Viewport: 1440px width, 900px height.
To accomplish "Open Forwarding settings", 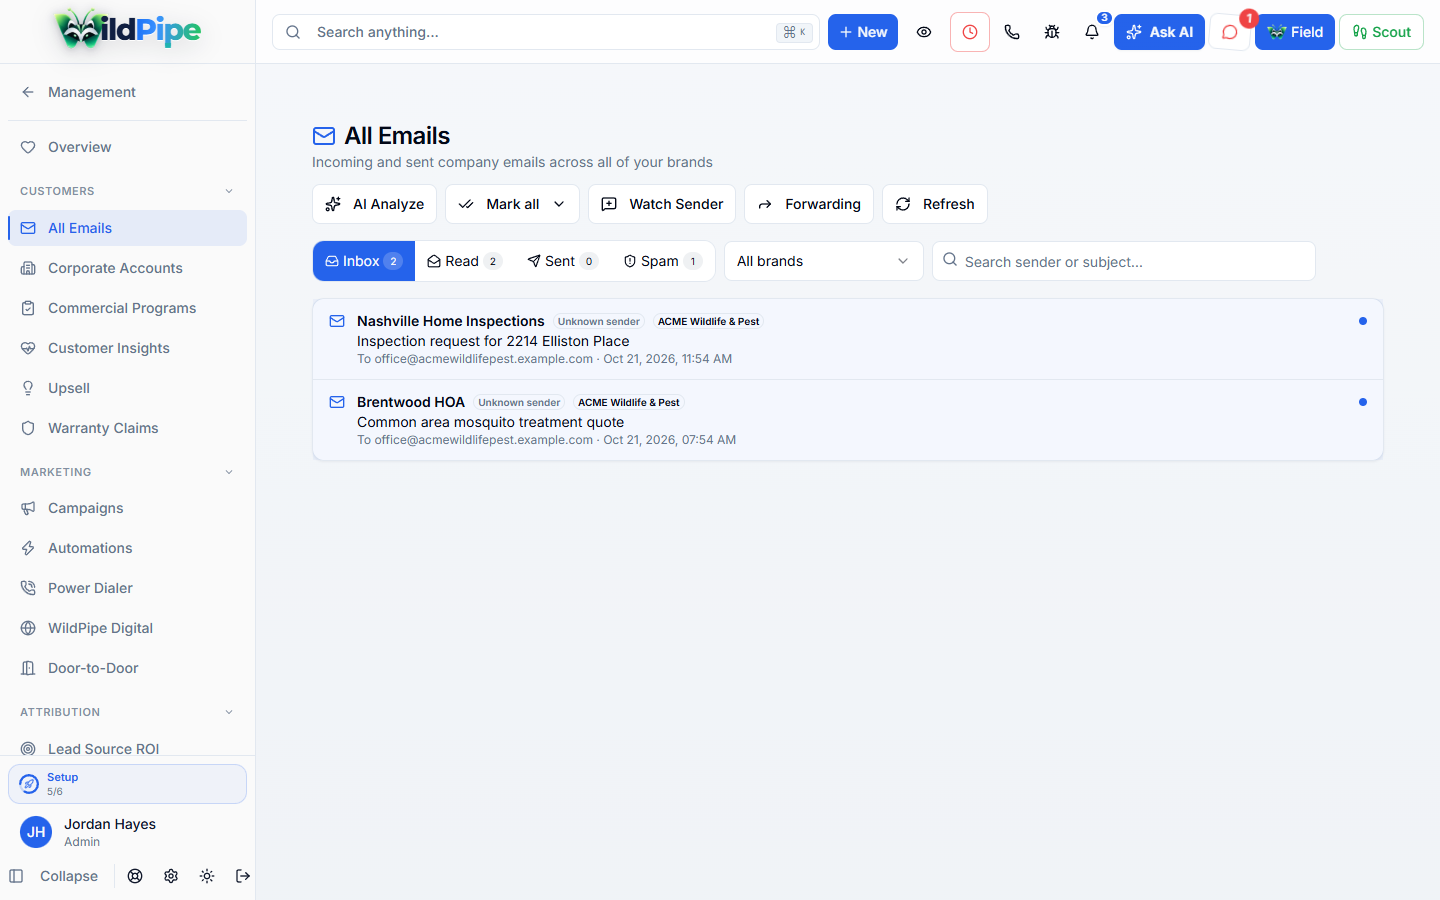I will (809, 204).
